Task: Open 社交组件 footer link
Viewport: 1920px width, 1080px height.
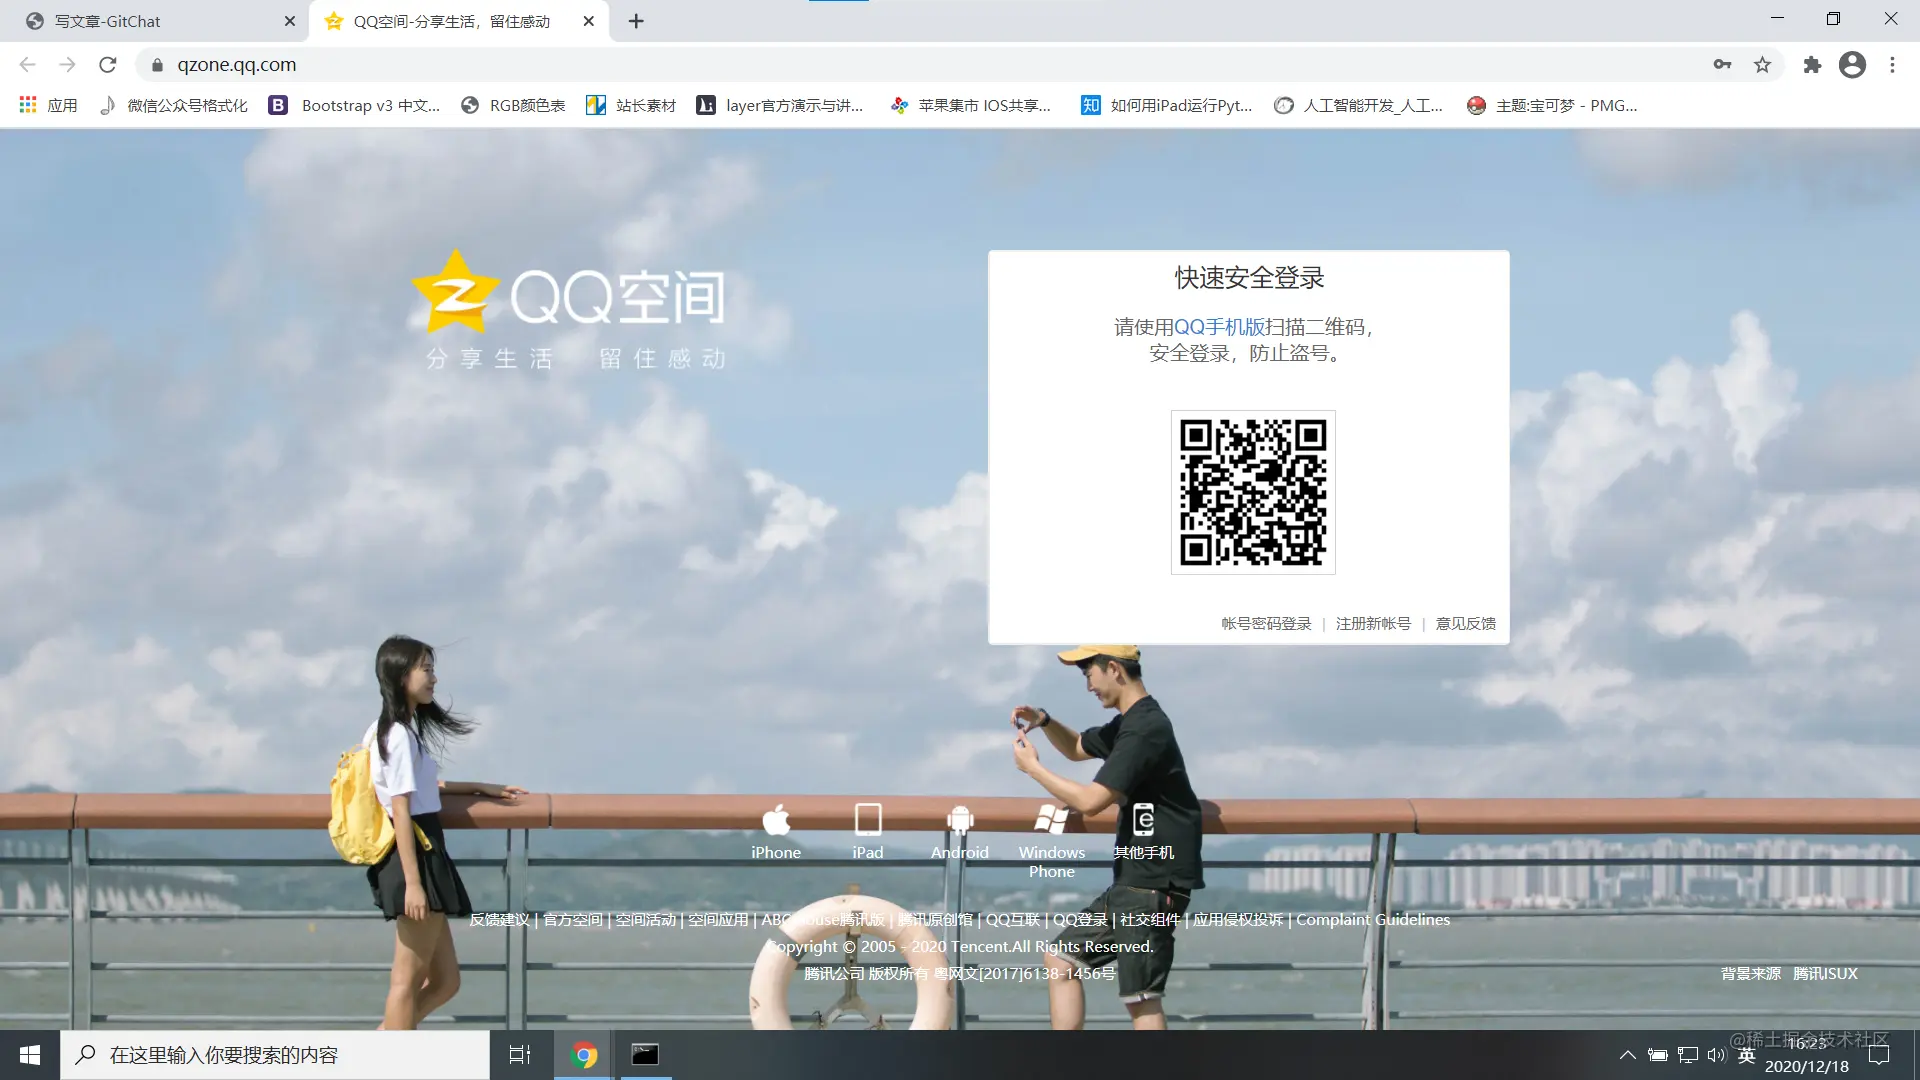Action: 1150,920
